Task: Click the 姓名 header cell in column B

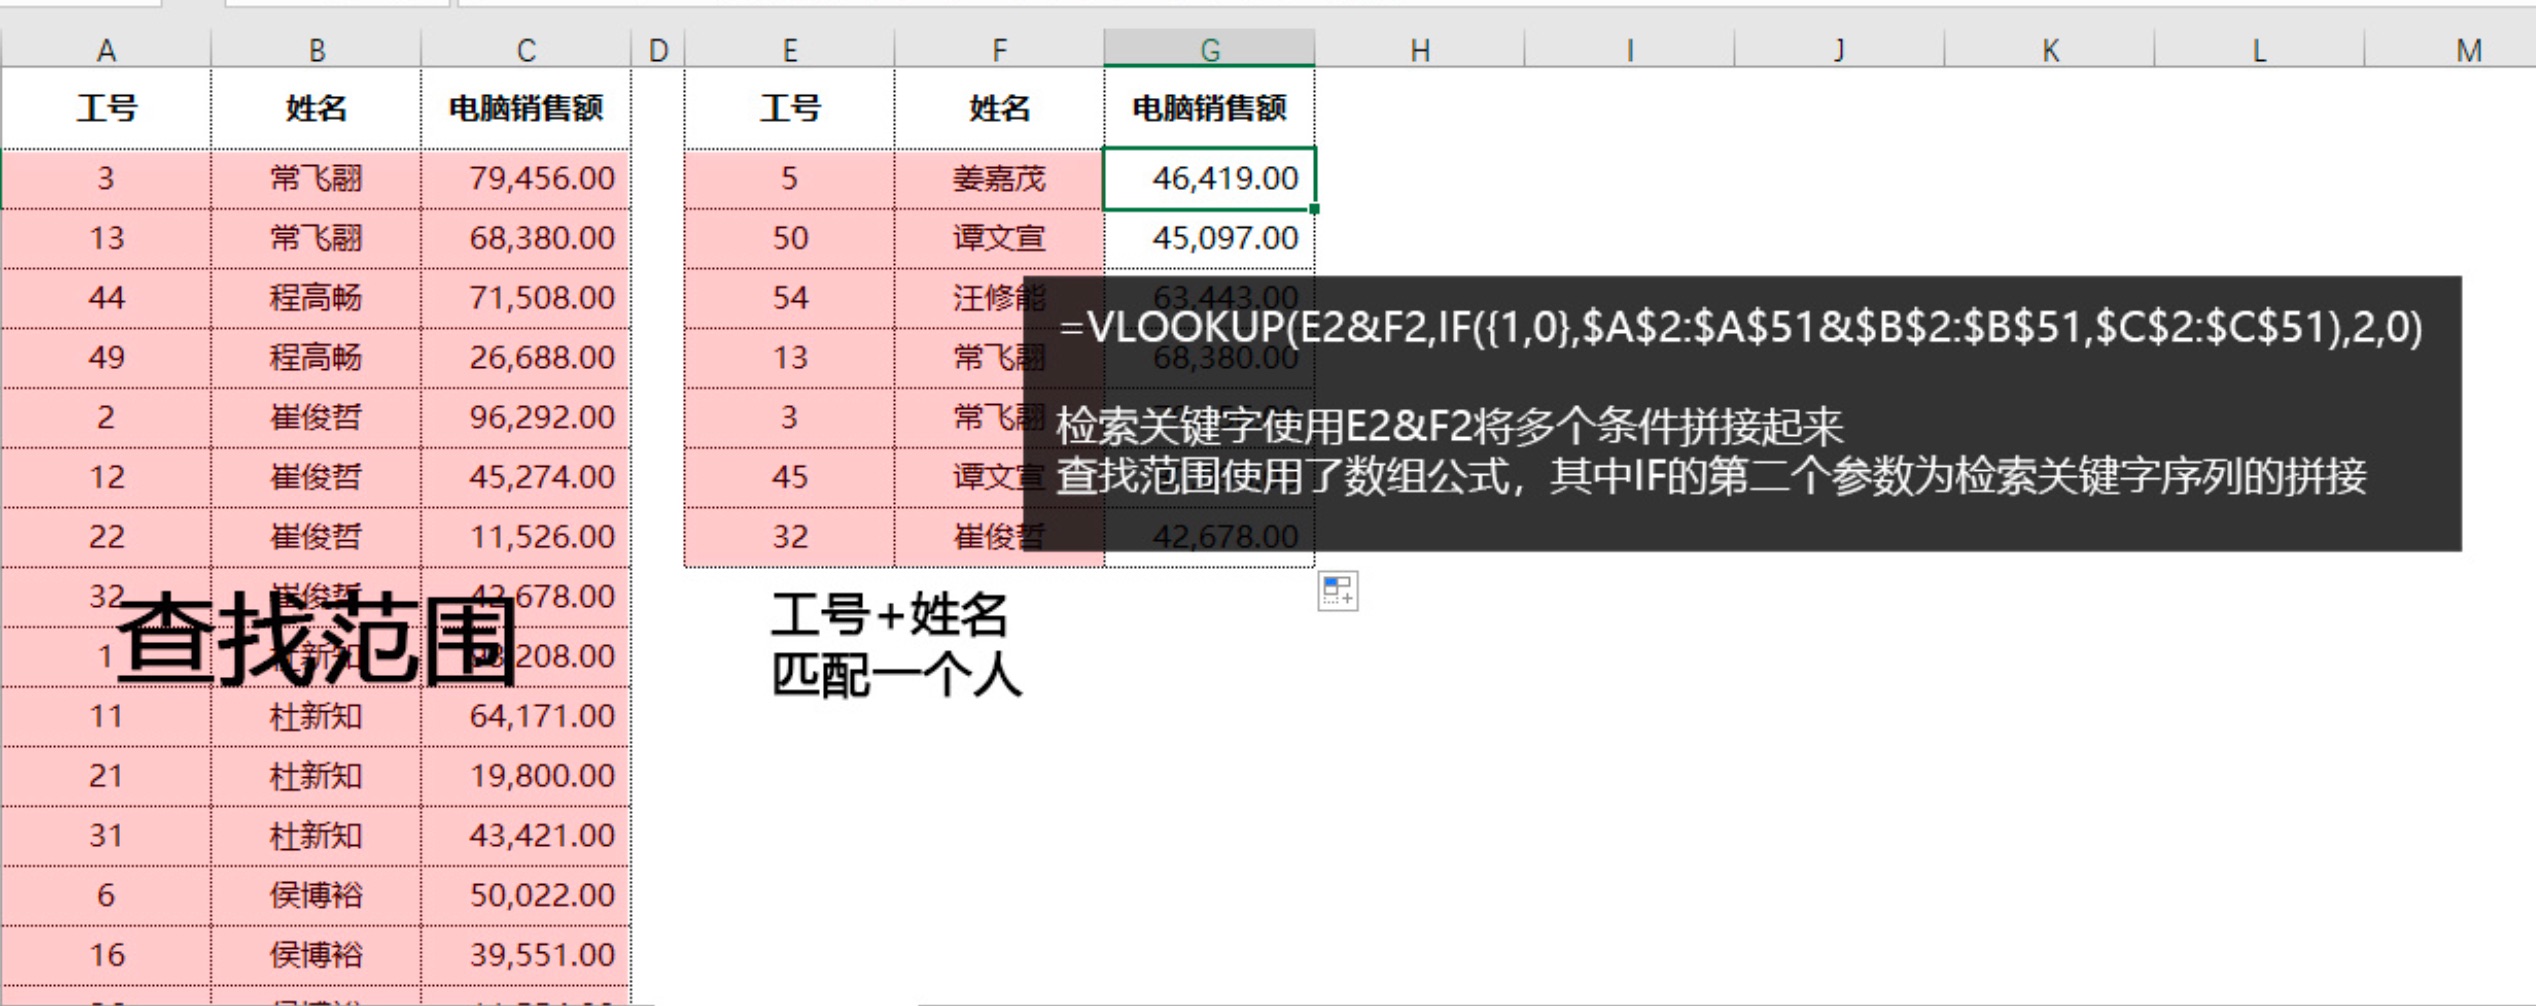Action: pos(316,108)
